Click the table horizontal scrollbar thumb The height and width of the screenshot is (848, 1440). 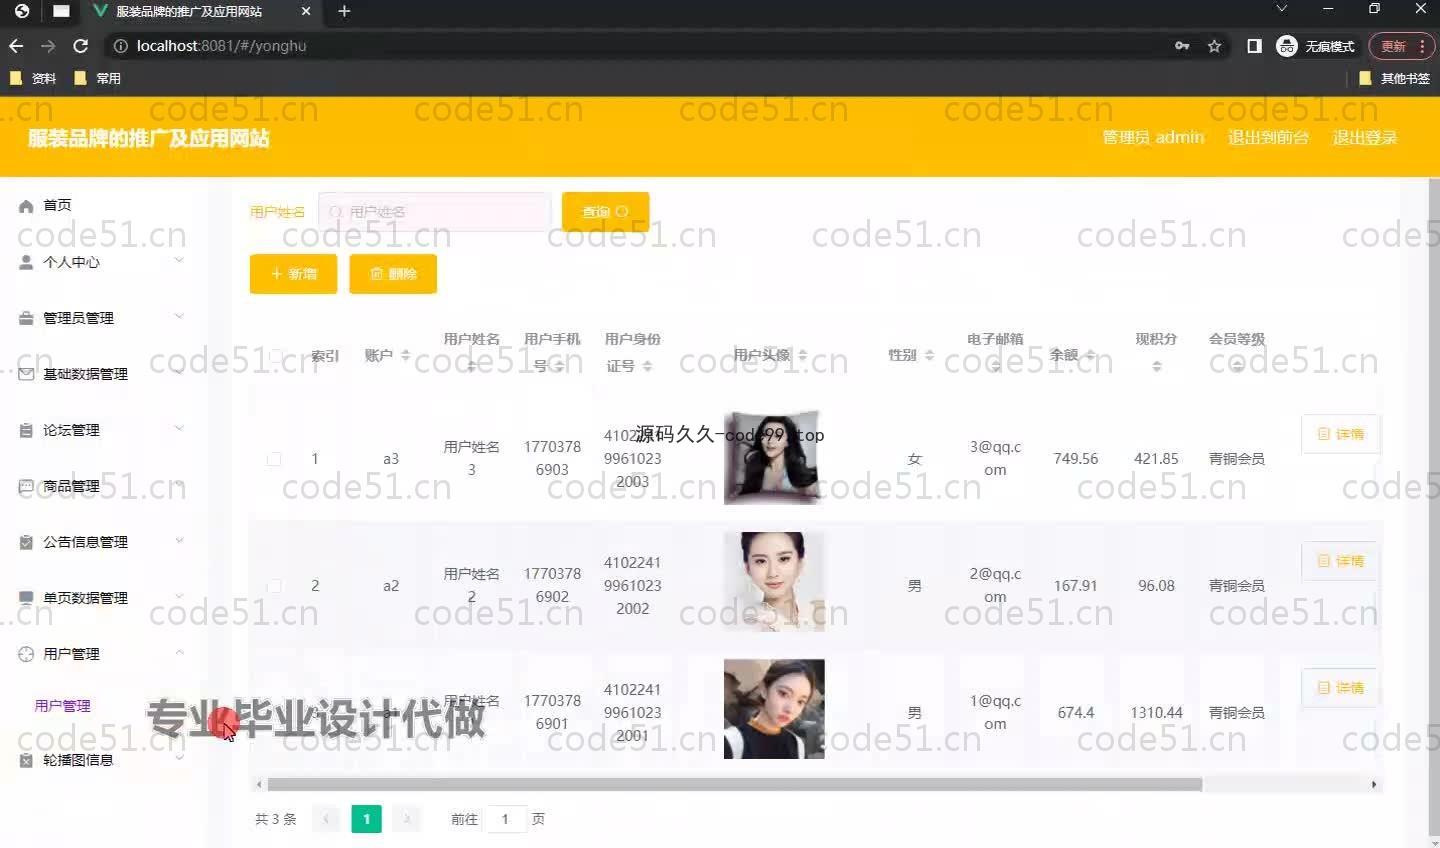pyautogui.click(x=734, y=785)
